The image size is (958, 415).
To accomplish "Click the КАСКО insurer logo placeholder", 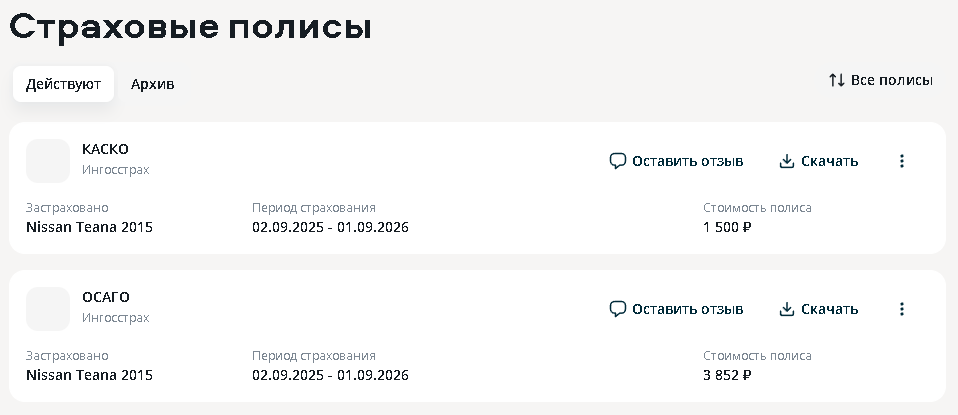I will click(48, 161).
